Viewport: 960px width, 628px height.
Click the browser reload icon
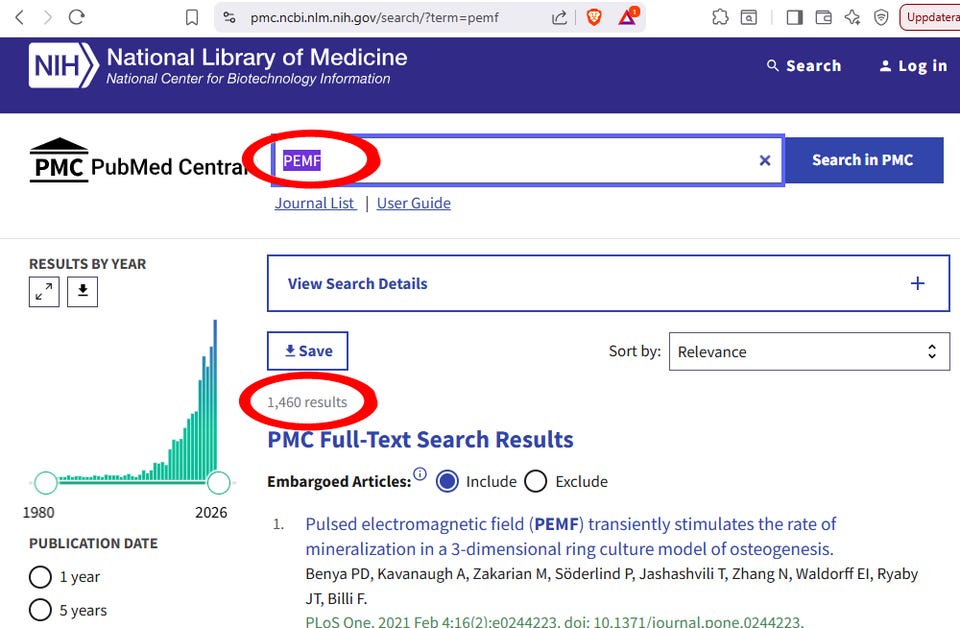coord(77,17)
